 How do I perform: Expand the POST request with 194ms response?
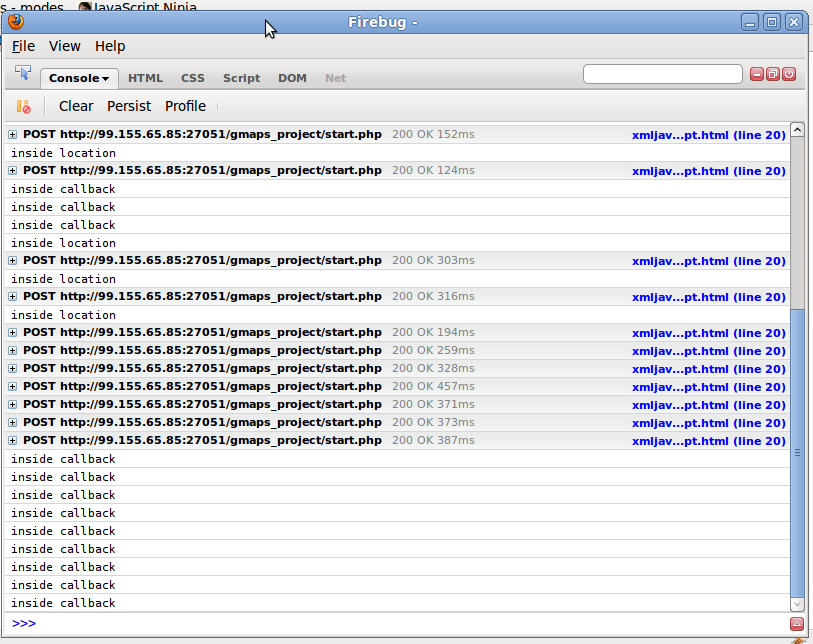pyautogui.click(x=12, y=332)
